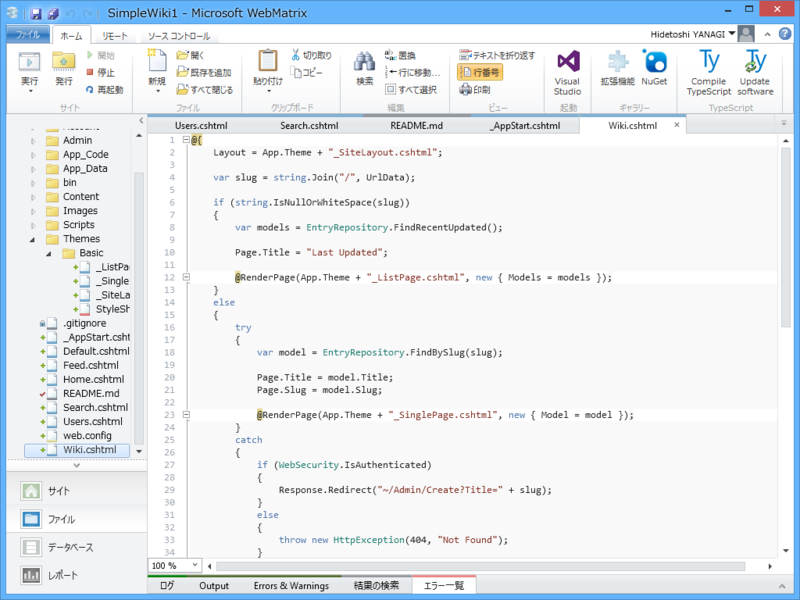Click the Paste (貼り付け) clipboard icon
The height and width of the screenshot is (600, 800).
pyautogui.click(x=268, y=61)
